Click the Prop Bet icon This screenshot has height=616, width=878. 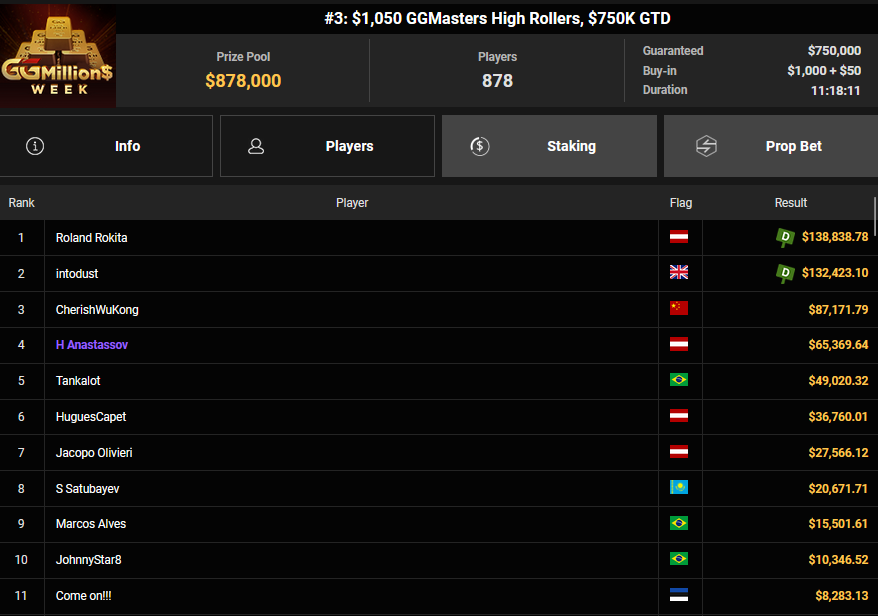coord(707,146)
